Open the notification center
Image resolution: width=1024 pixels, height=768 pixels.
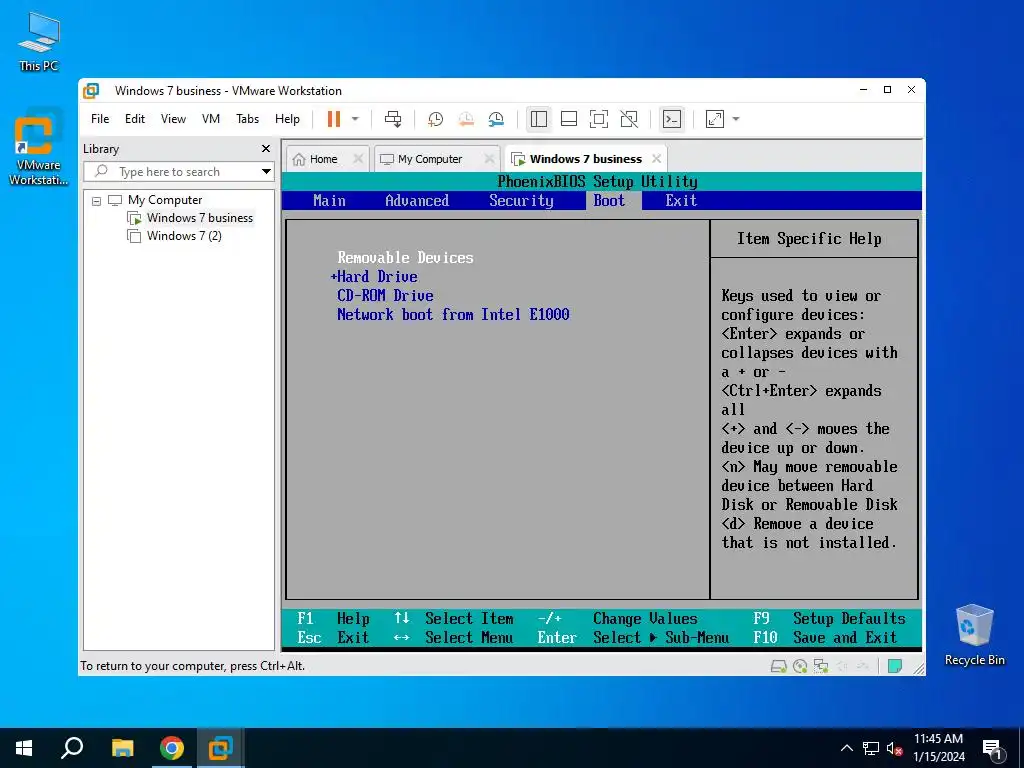[993, 749]
